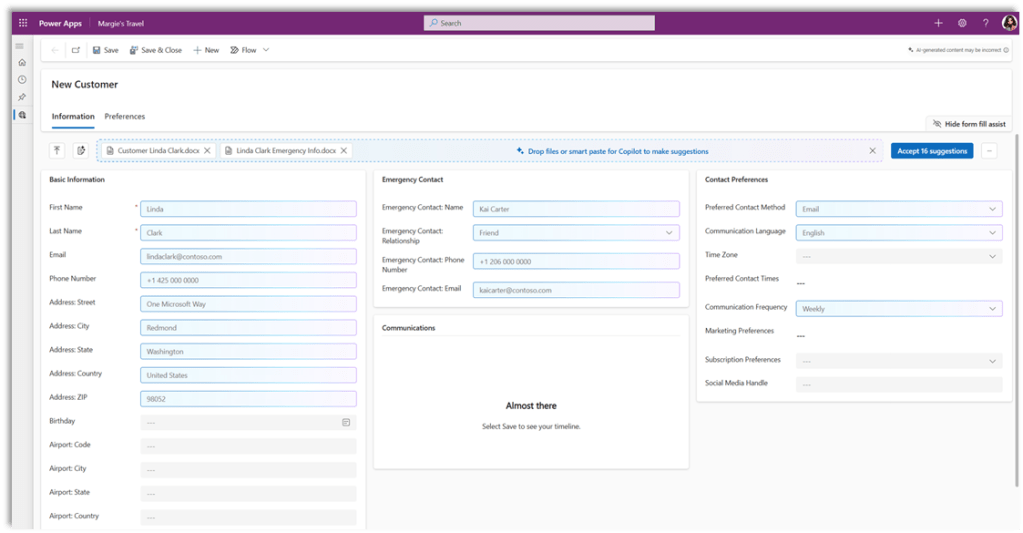Hide form fill assist toggle
This screenshot has width=1023, height=533.
tap(964, 124)
